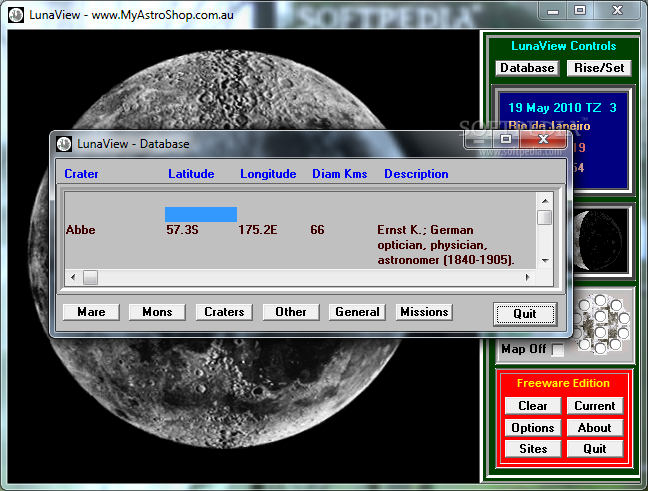Viewport: 648px width, 491px height.
Task: Minimize the main LunaView window
Action: click(x=553, y=11)
